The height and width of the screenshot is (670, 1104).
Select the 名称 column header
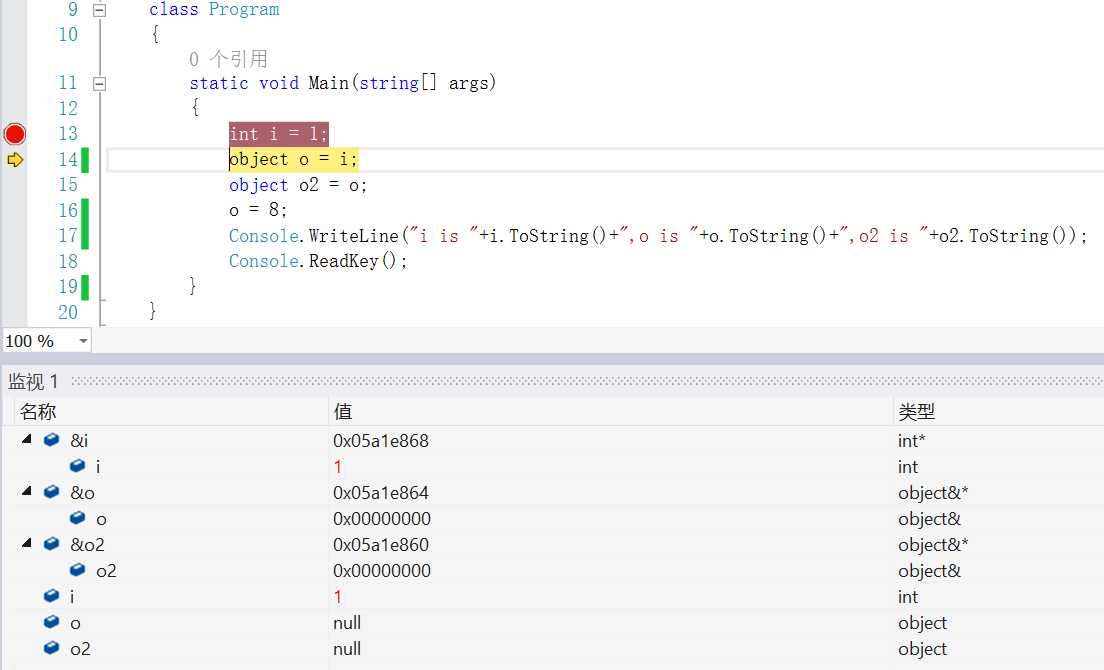pyautogui.click(x=38, y=412)
